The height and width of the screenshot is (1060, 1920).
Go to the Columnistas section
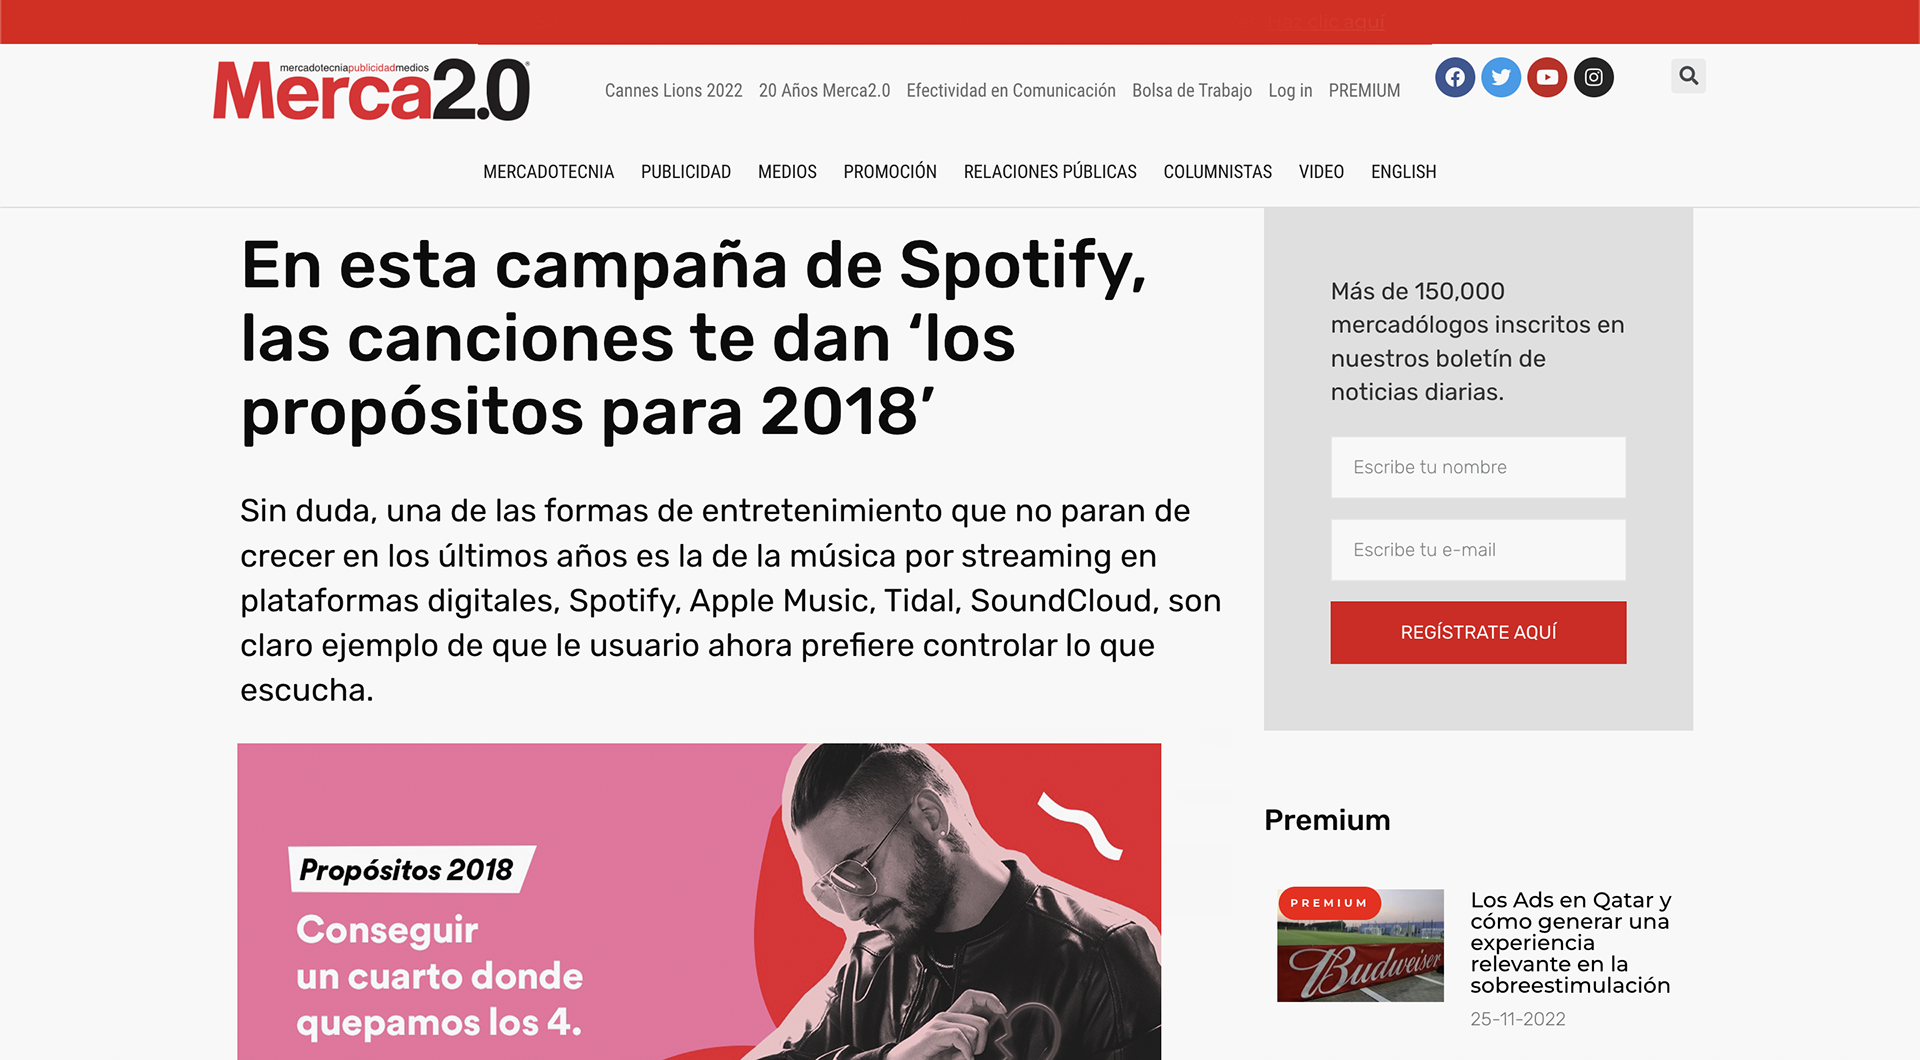pos(1217,172)
